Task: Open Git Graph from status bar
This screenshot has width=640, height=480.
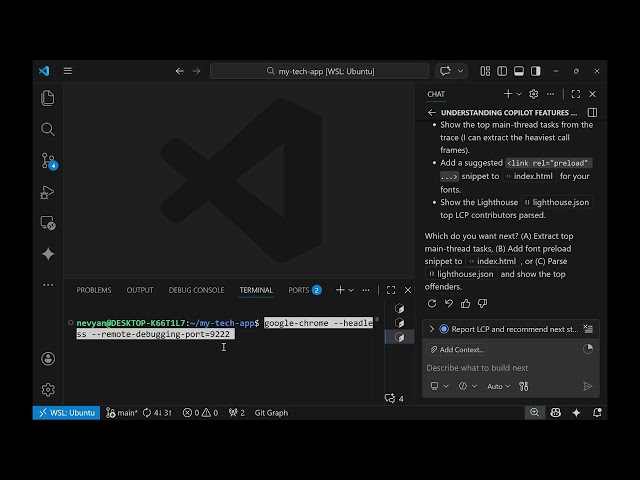Action: [x=271, y=413]
